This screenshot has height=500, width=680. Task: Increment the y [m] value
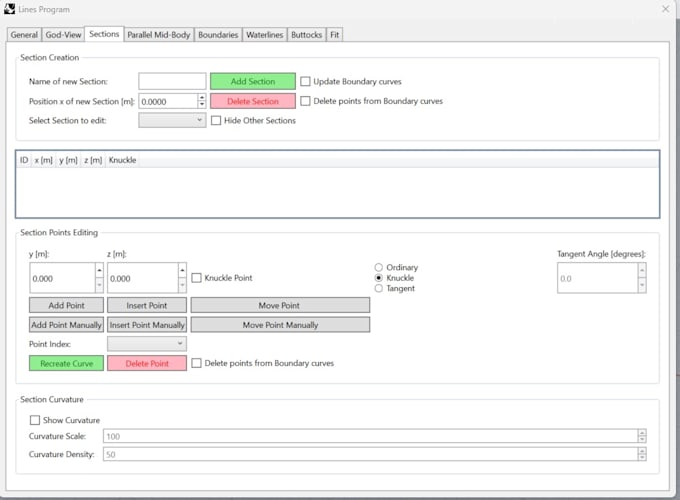pos(99,270)
